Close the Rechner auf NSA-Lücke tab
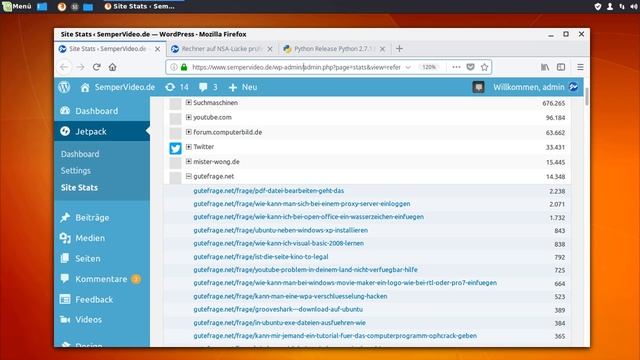Viewport: 640px width, 360px height. pyautogui.click(x=270, y=49)
